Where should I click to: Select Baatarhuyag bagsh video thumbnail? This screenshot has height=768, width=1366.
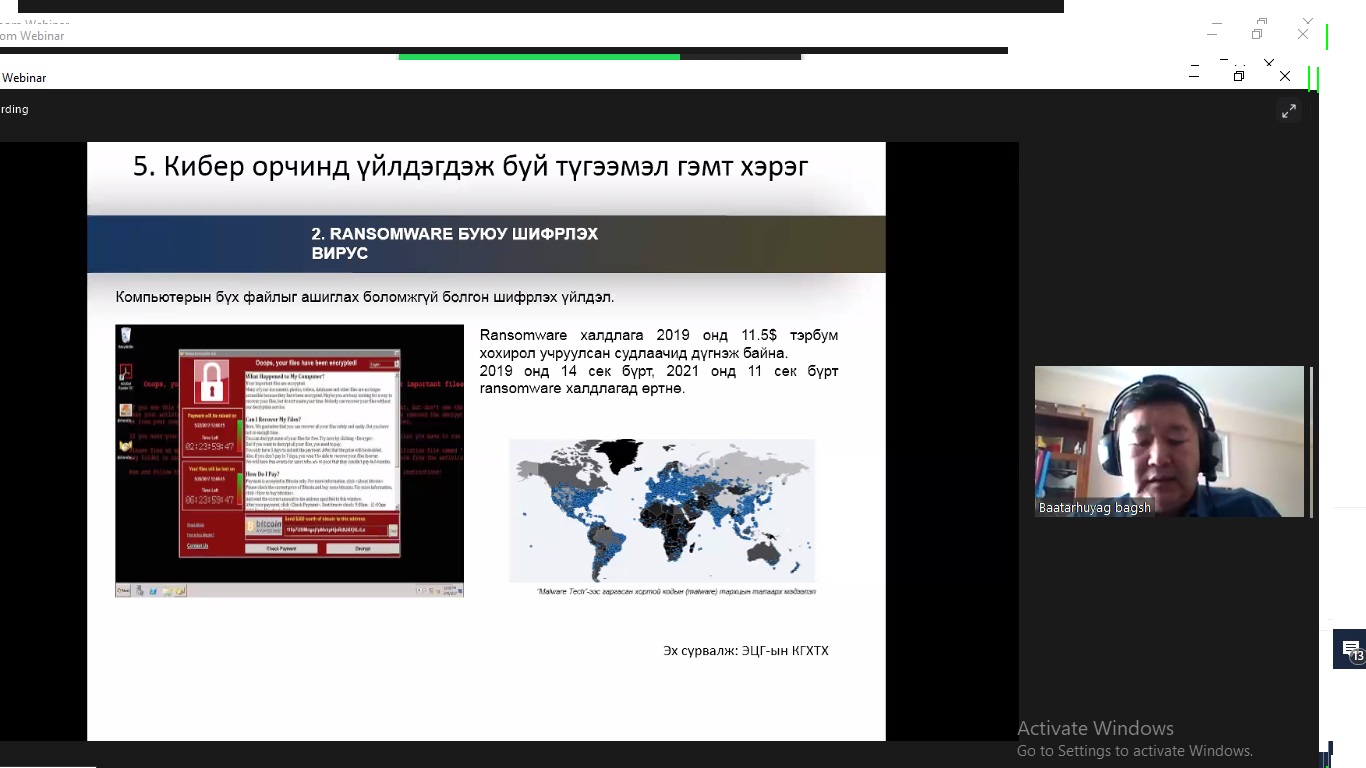pyautogui.click(x=1169, y=441)
